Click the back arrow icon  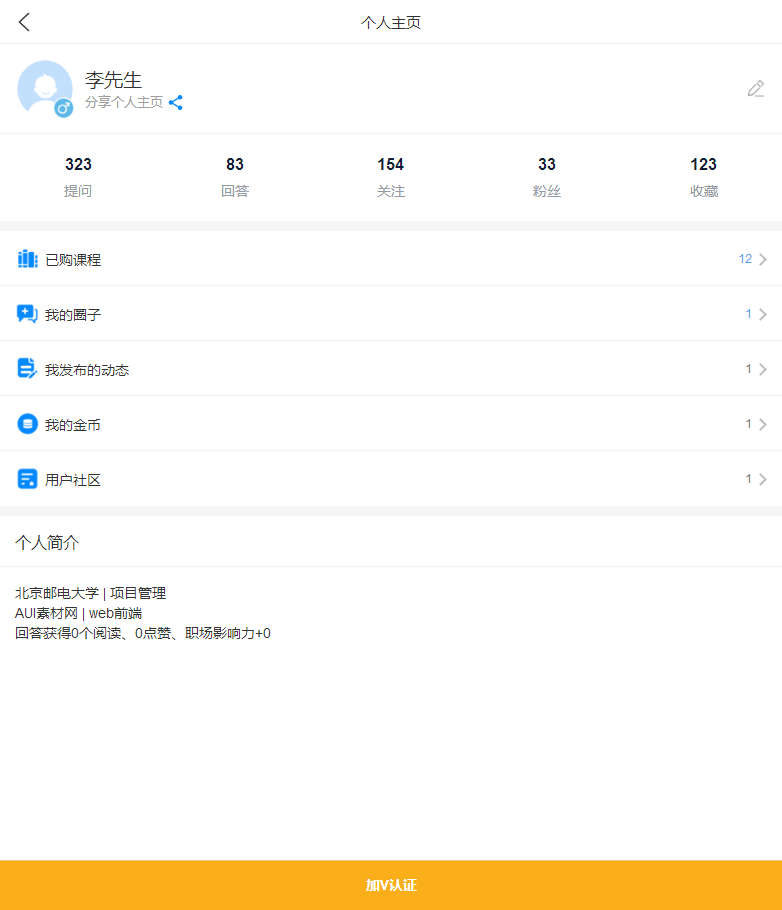tap(25, 22)
